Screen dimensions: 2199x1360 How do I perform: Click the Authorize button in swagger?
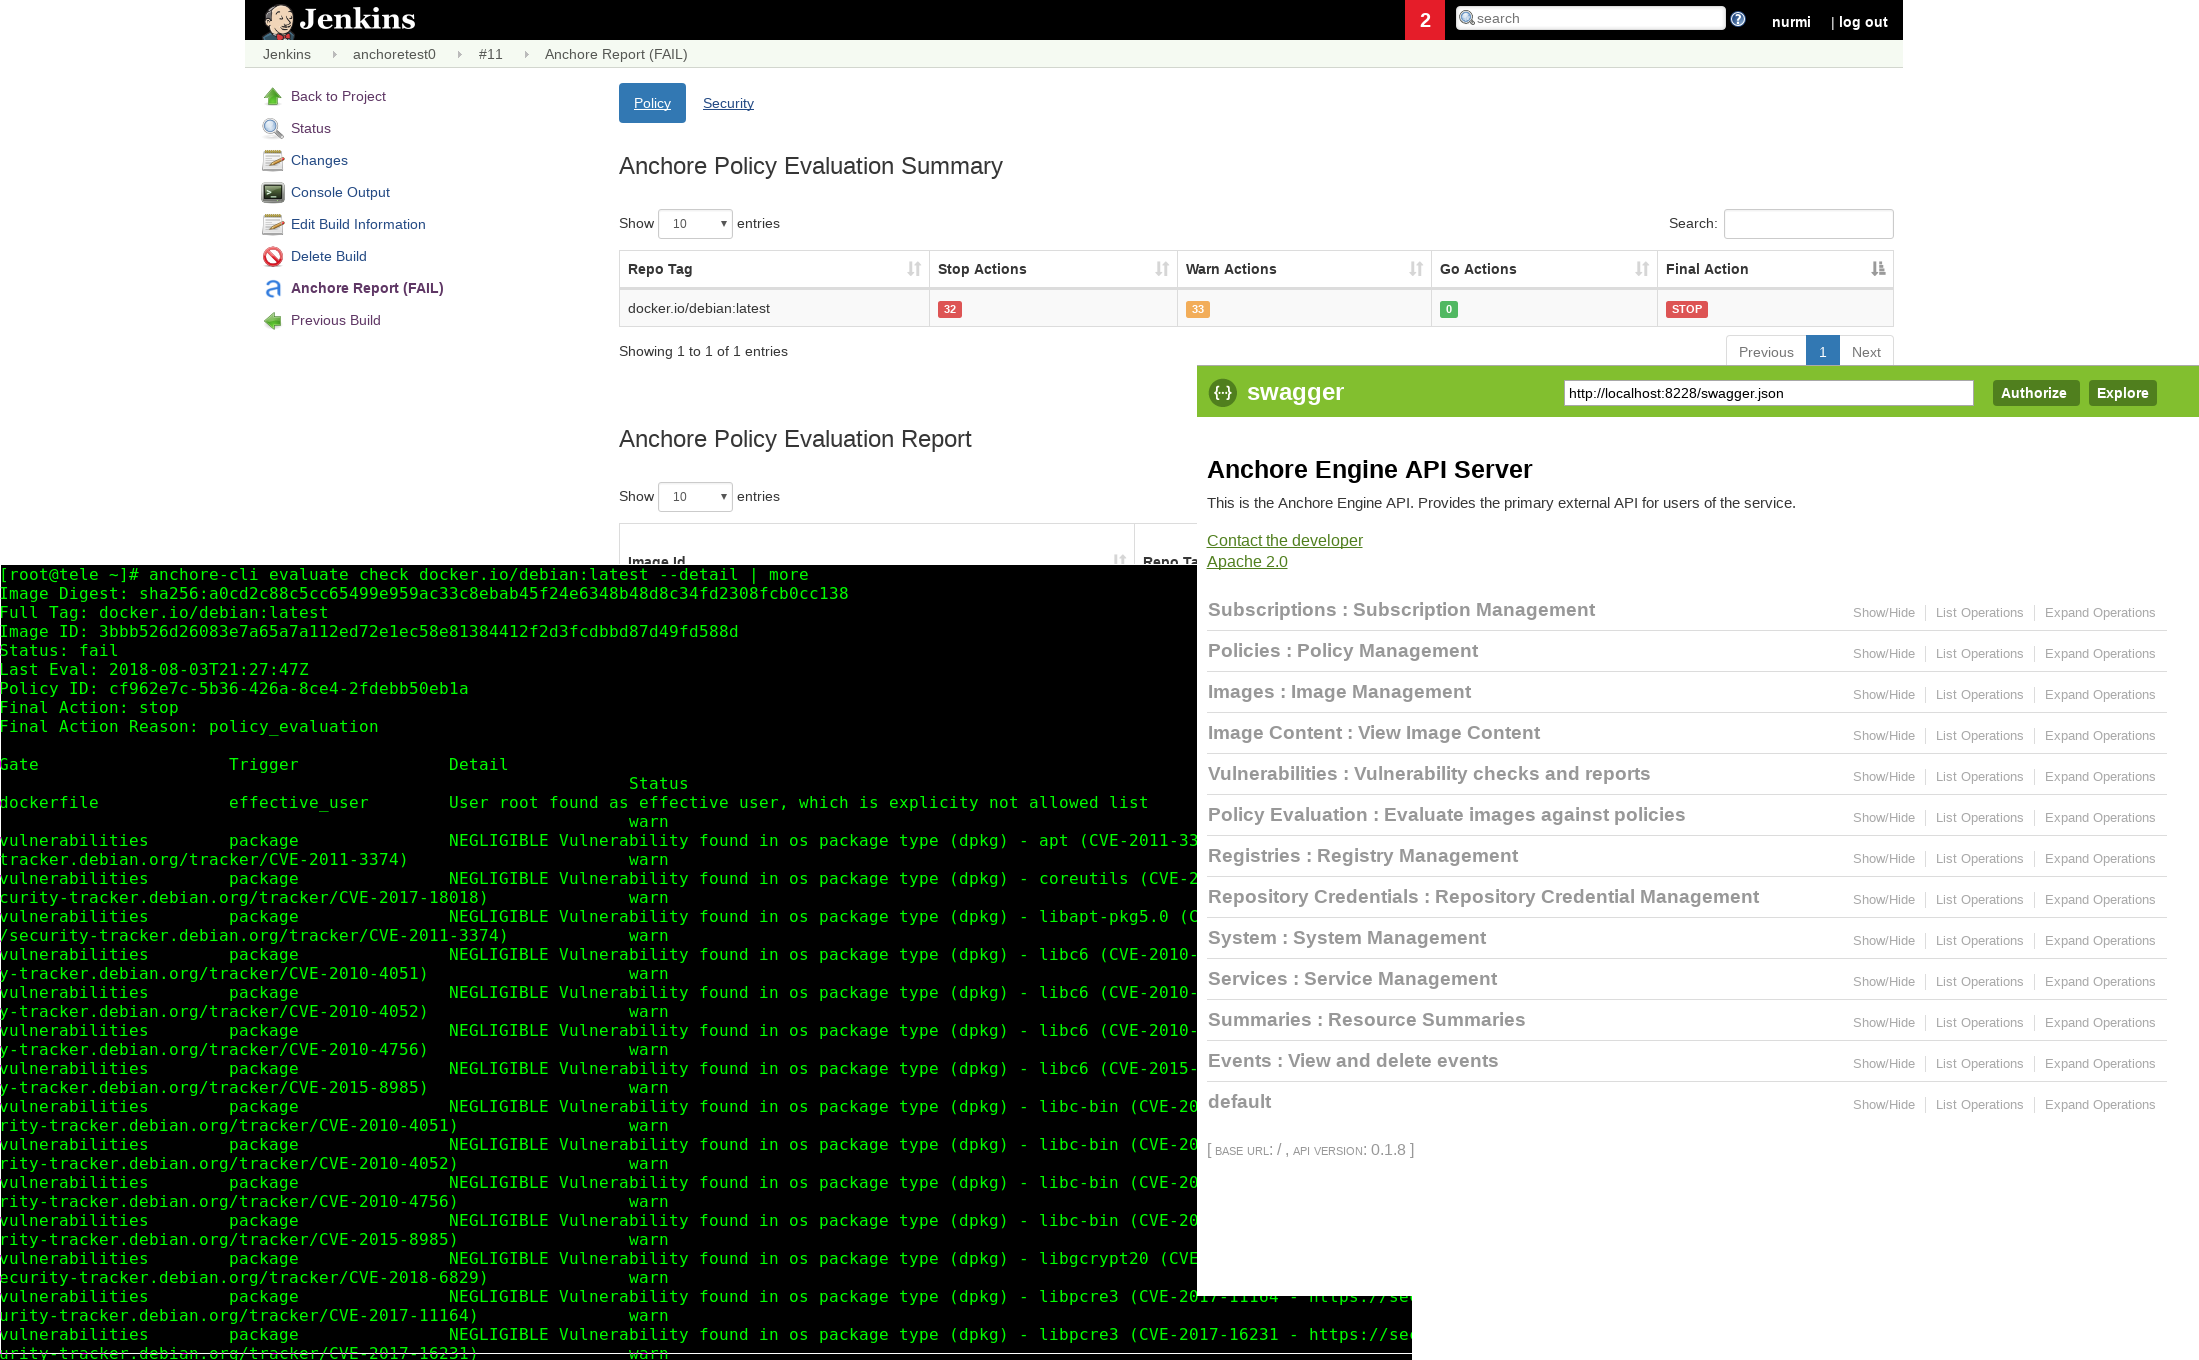[2035, 393]
